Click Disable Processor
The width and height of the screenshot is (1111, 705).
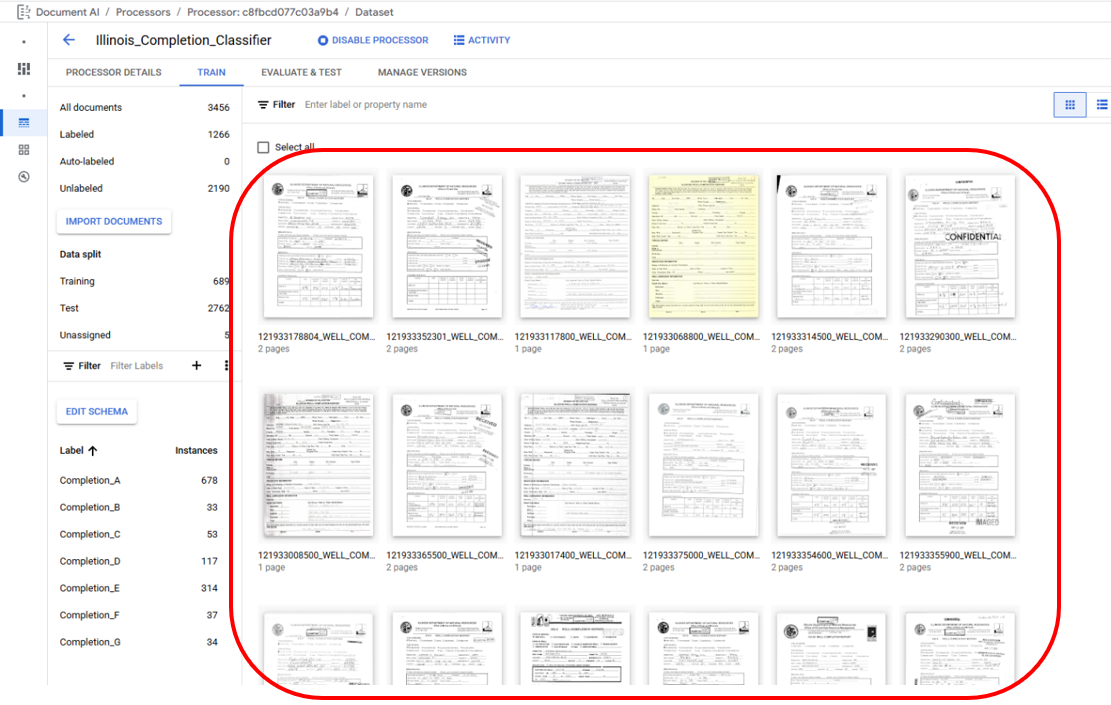pos(373,40)
